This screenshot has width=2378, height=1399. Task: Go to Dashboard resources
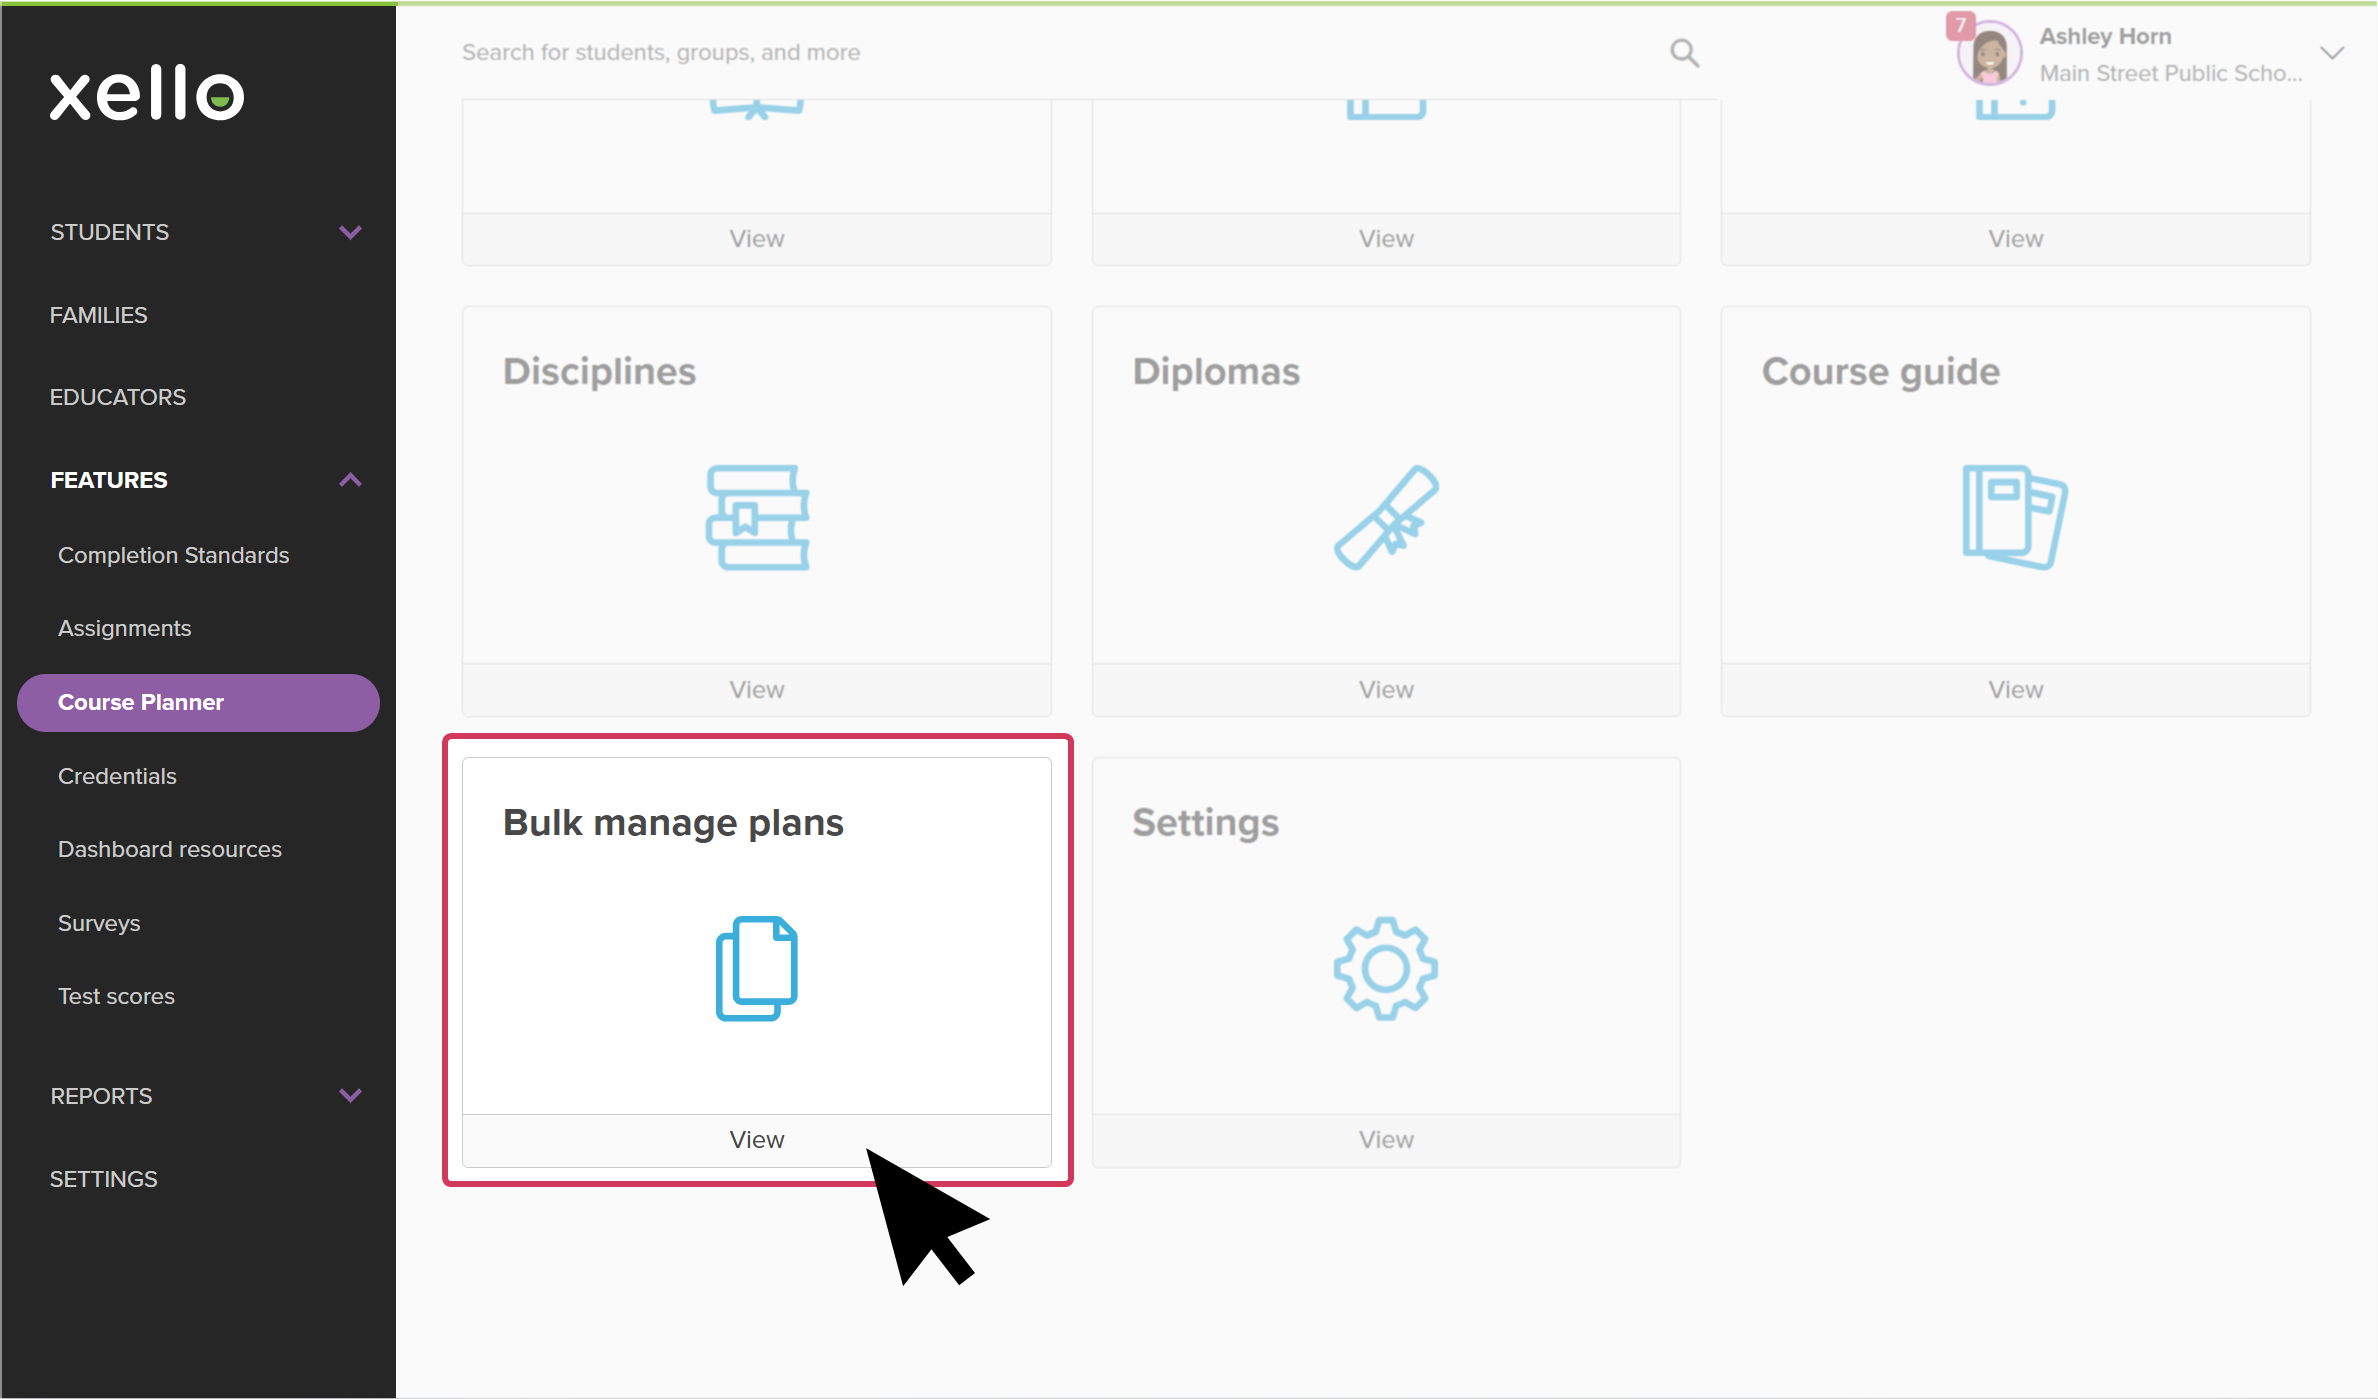click(170, 849)
